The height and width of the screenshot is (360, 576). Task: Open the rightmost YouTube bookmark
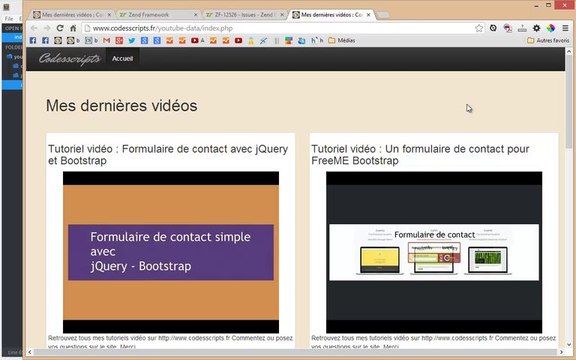(x=238, y=40)
